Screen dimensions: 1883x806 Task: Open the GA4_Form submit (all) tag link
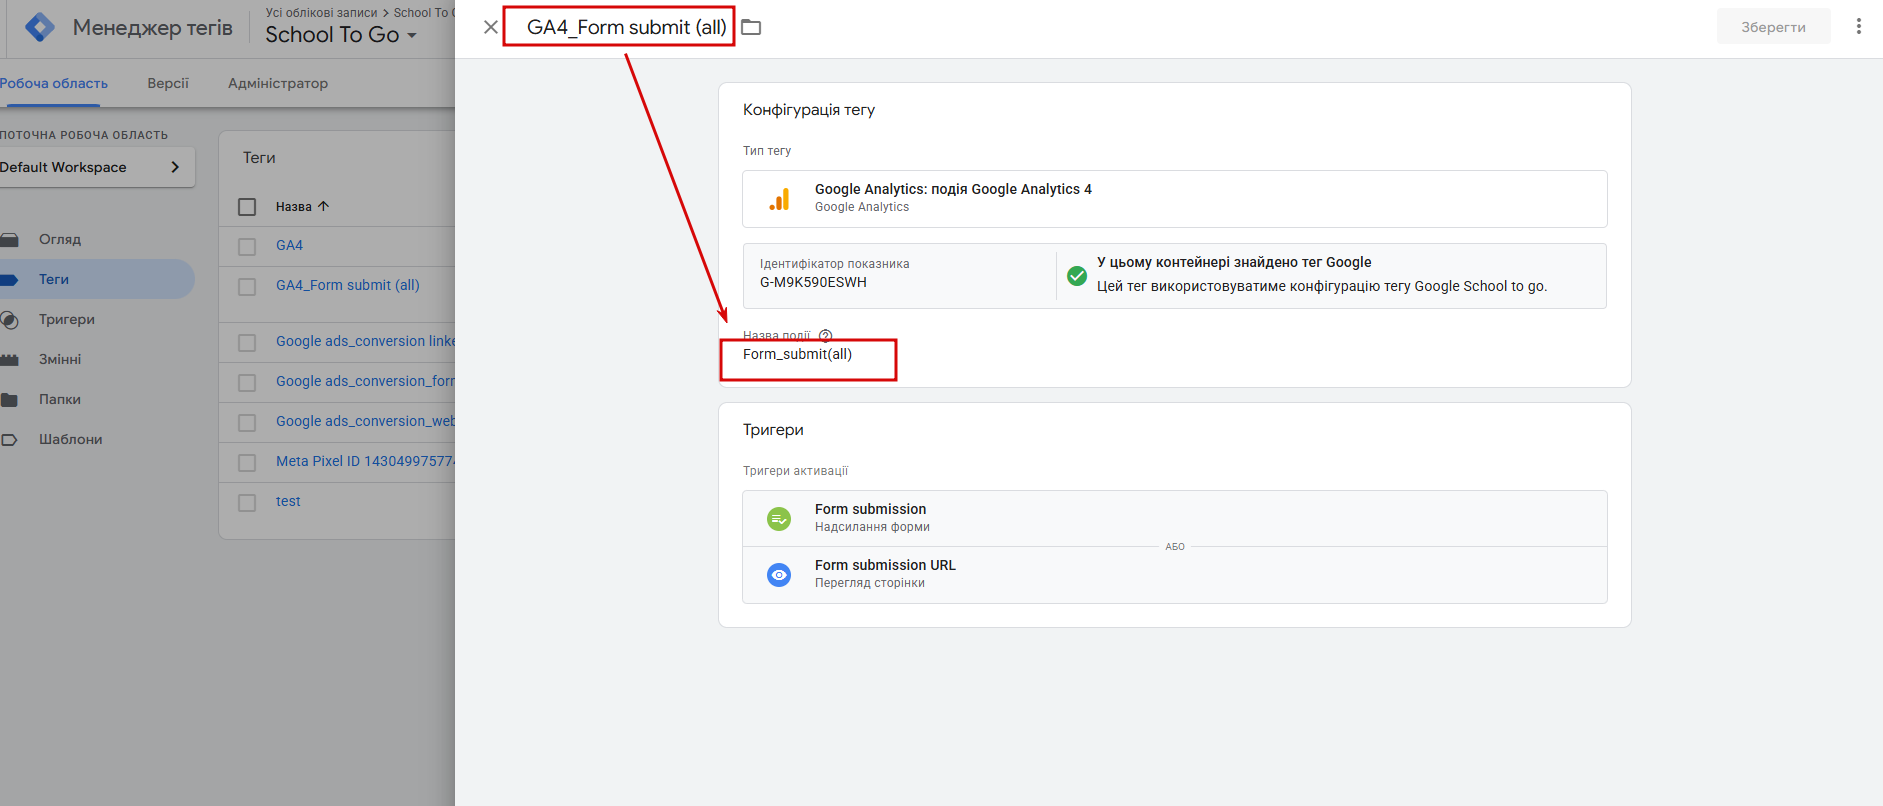[348, 285]
